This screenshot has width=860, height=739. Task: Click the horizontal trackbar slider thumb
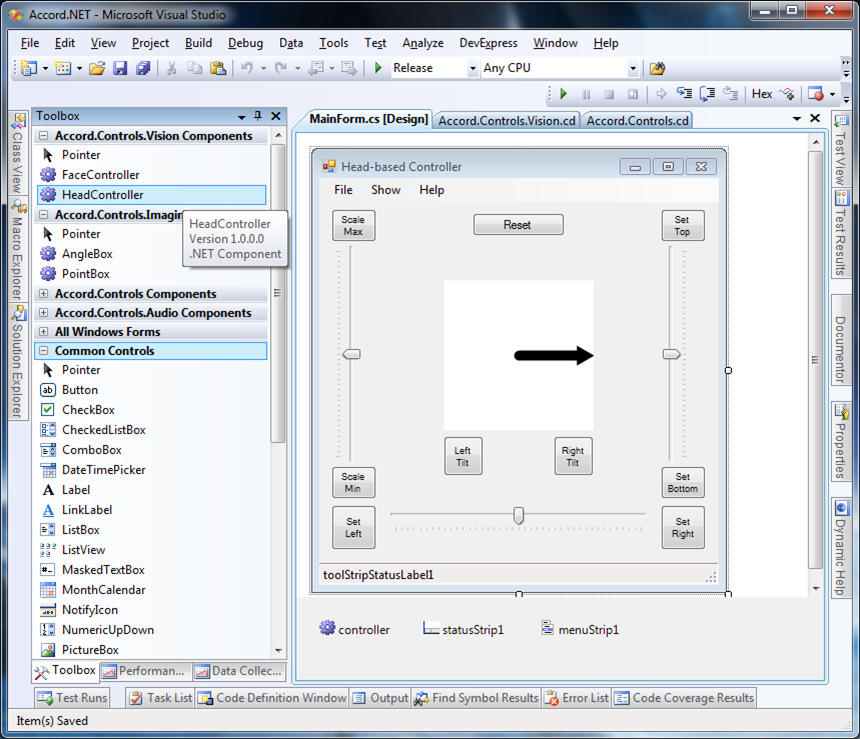coord(518,515)
